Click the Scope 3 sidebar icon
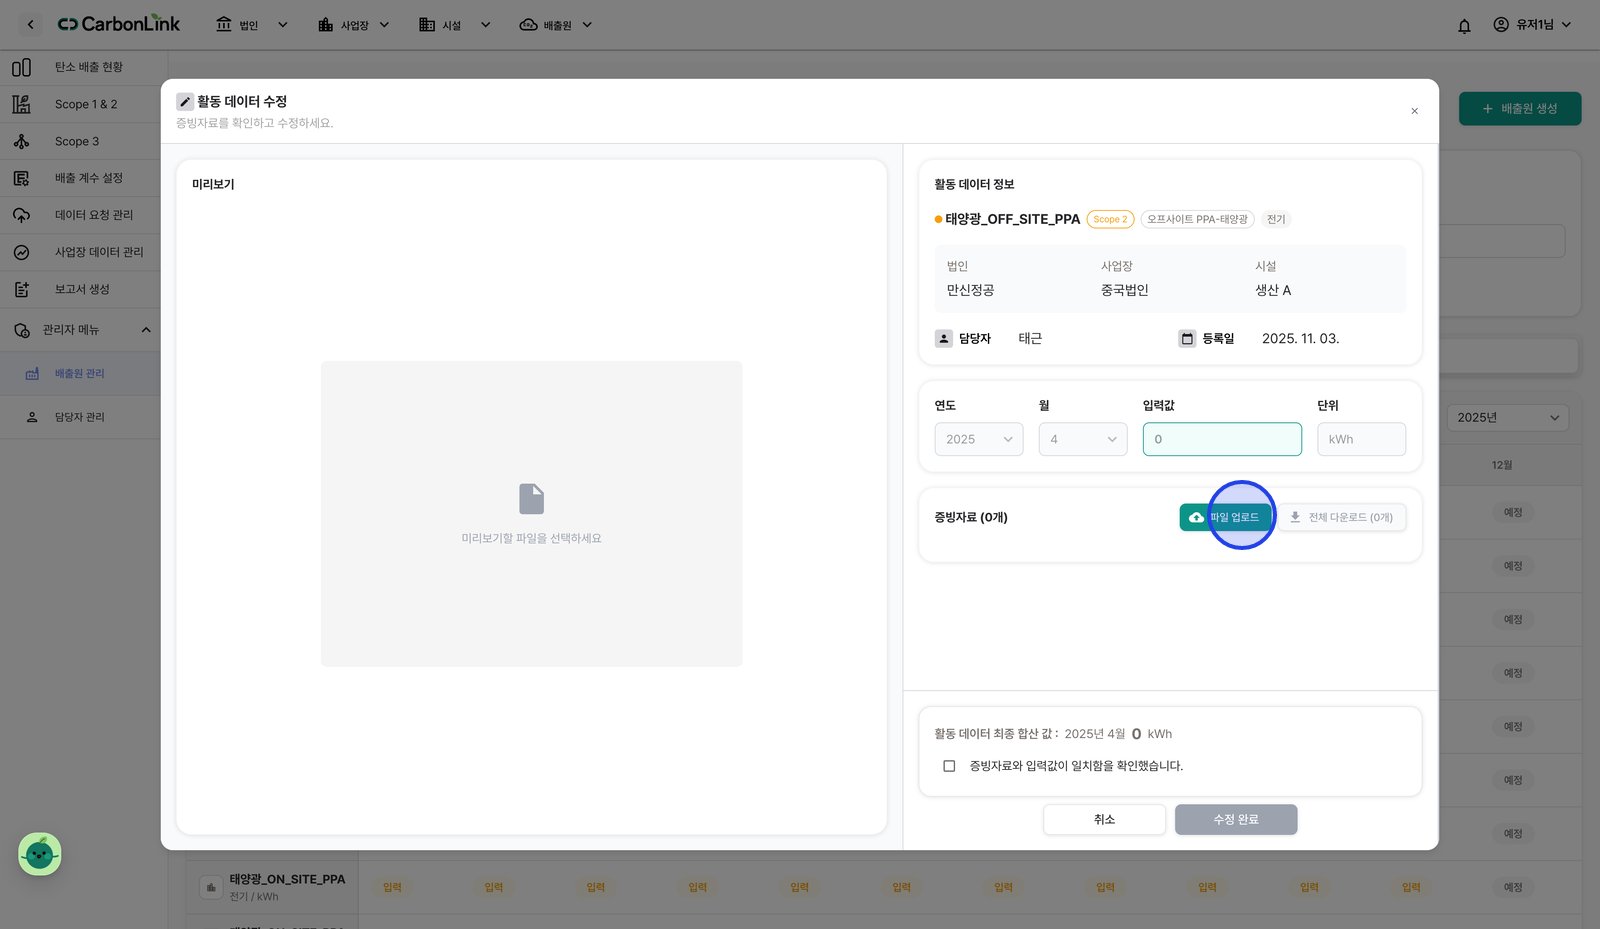 [21, 141]
